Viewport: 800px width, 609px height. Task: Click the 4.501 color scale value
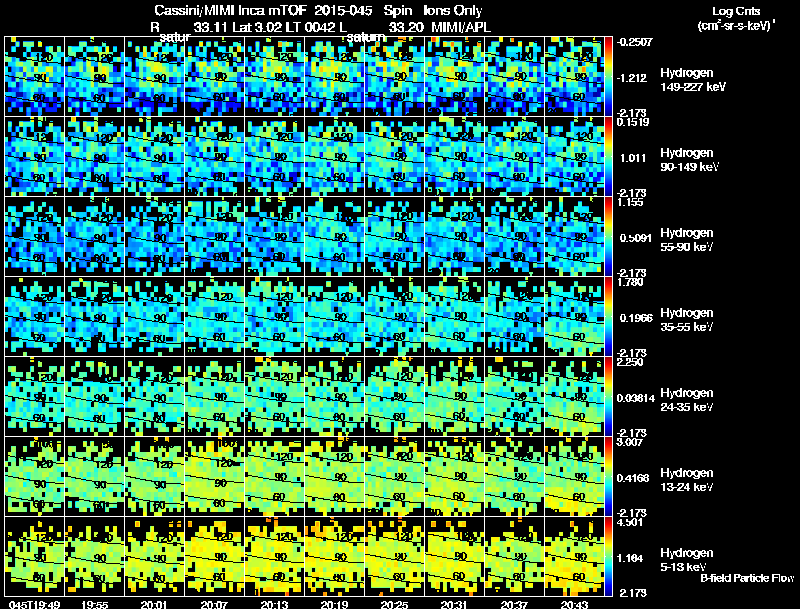[630, 522]
